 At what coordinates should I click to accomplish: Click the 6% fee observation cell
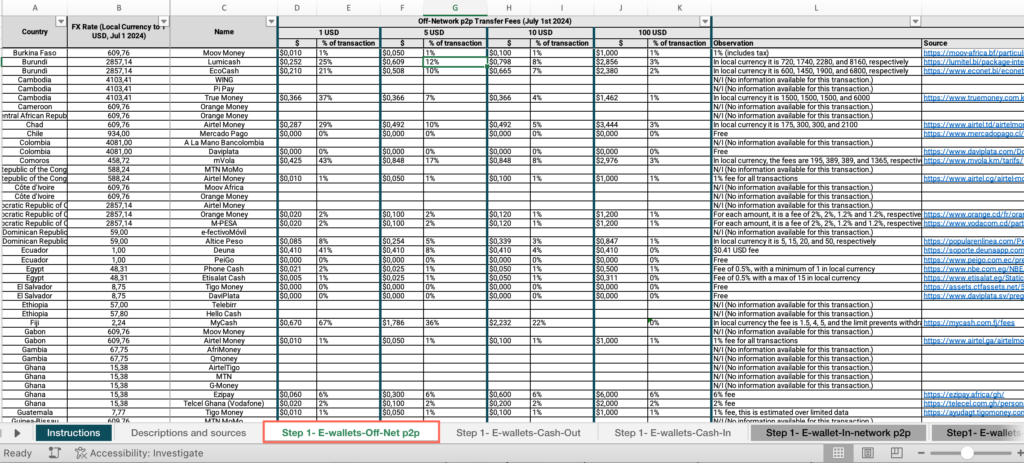816,394
